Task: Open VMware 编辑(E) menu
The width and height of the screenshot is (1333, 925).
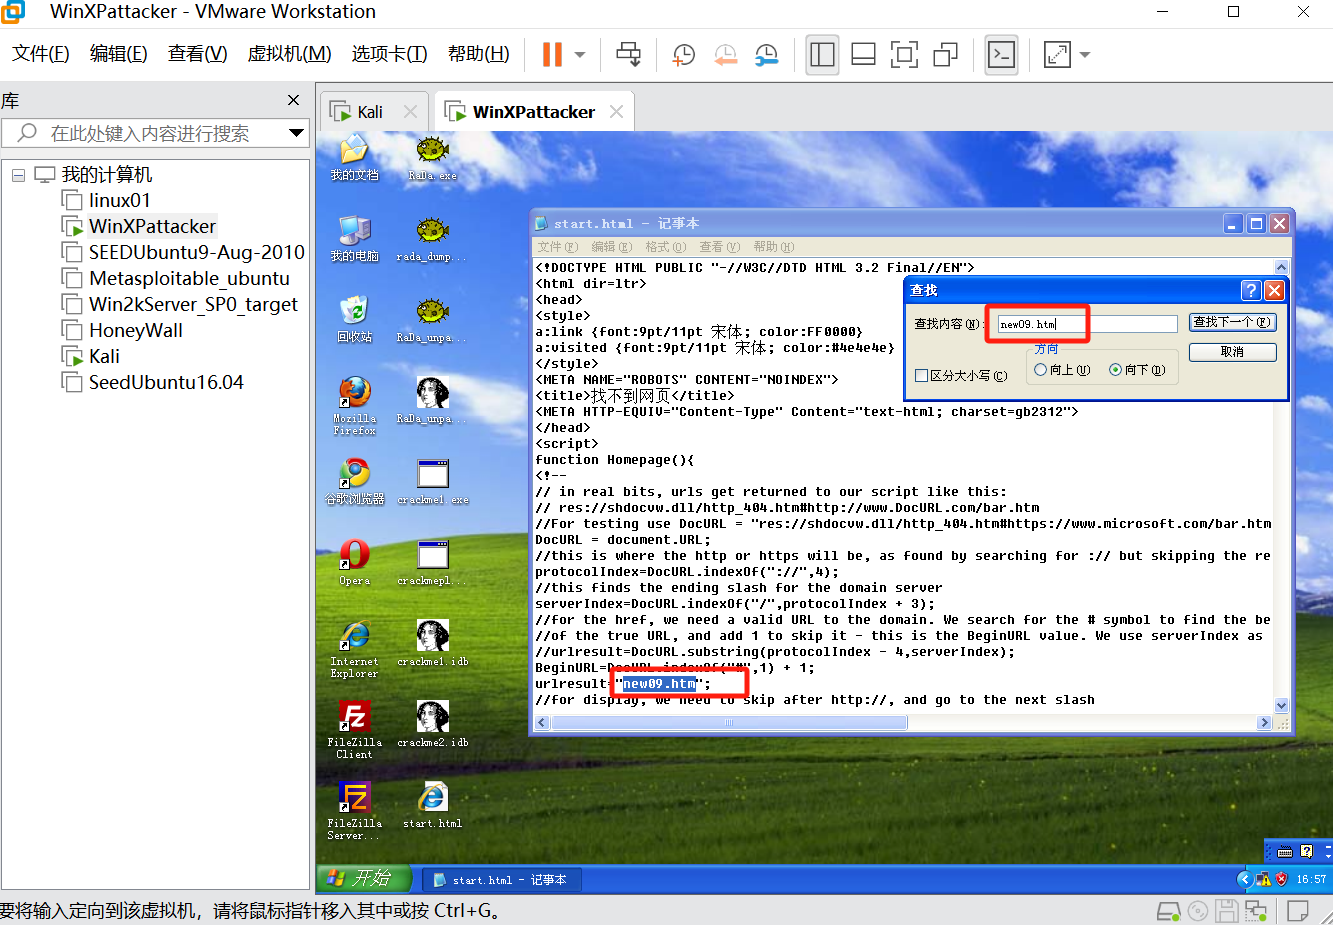Action: [118, 54]
